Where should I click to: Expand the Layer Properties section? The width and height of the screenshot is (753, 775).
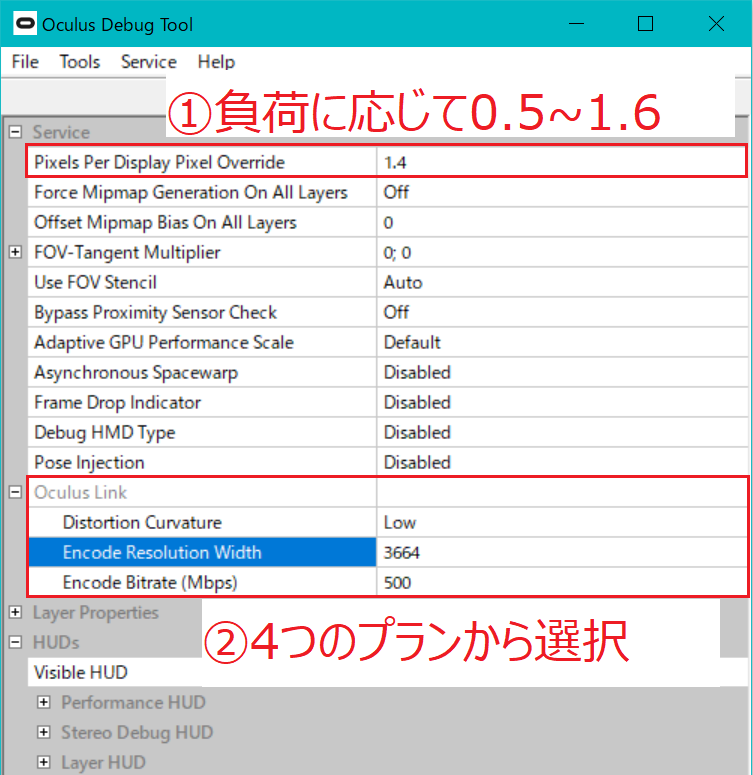click(15, 612)
